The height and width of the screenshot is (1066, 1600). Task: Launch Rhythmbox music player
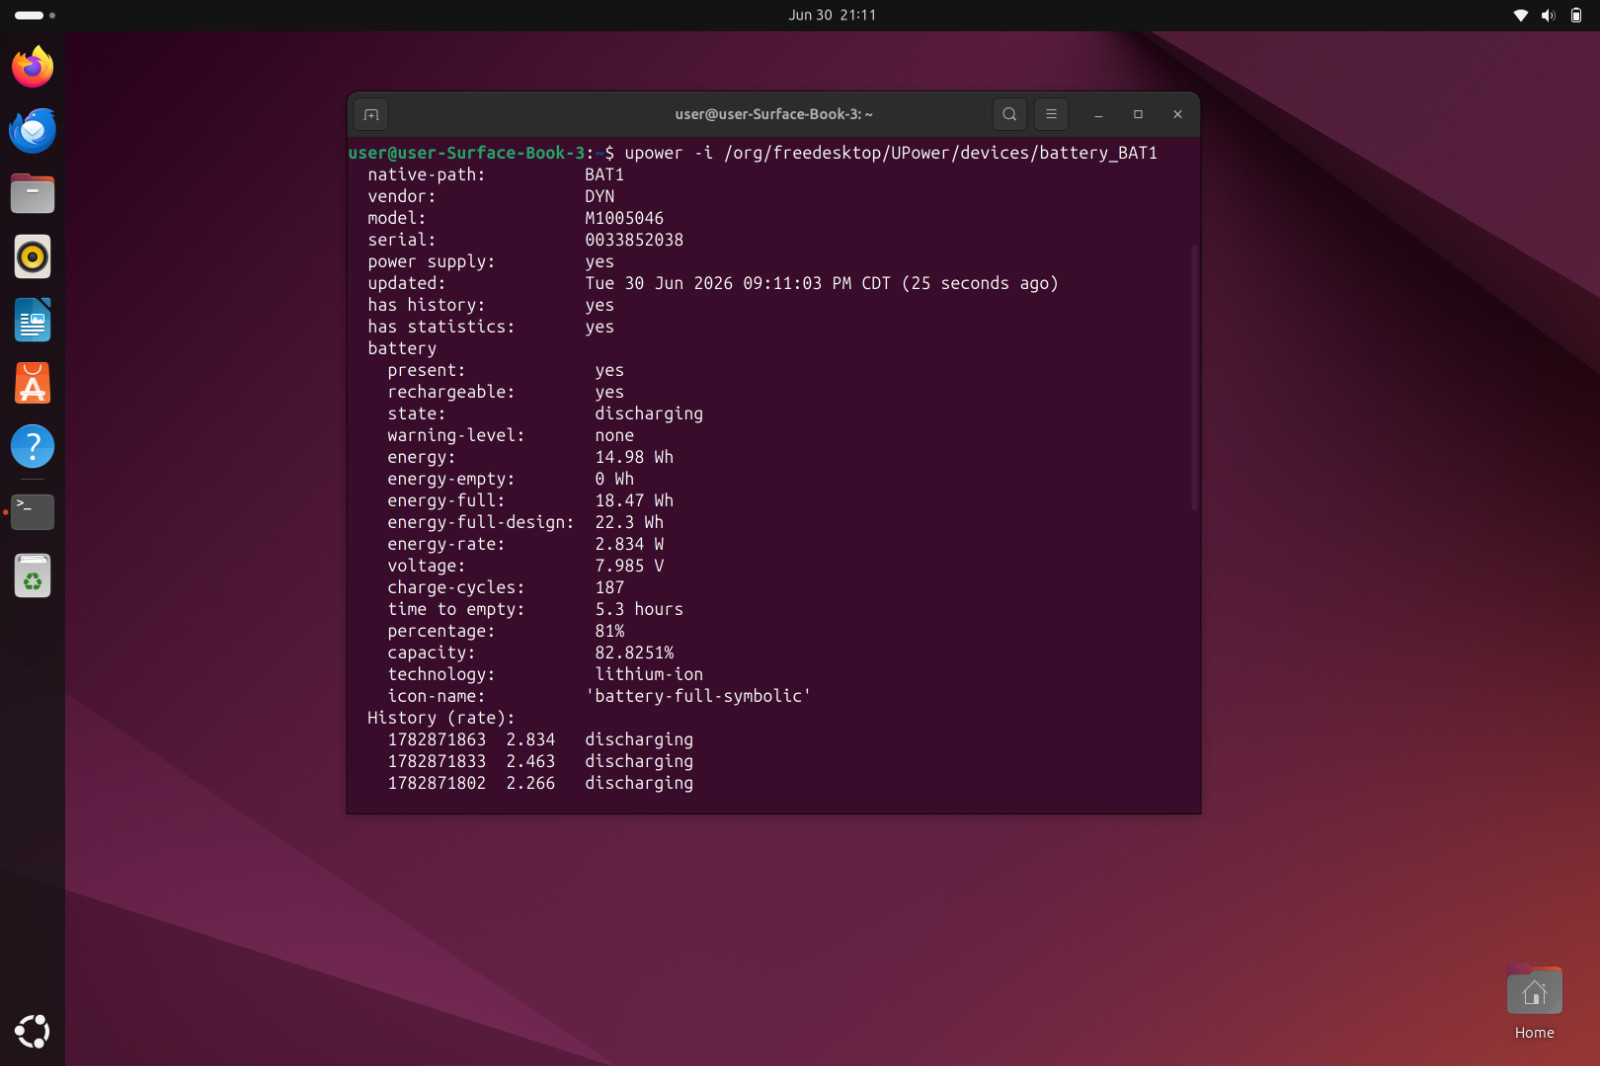point(33,257)
